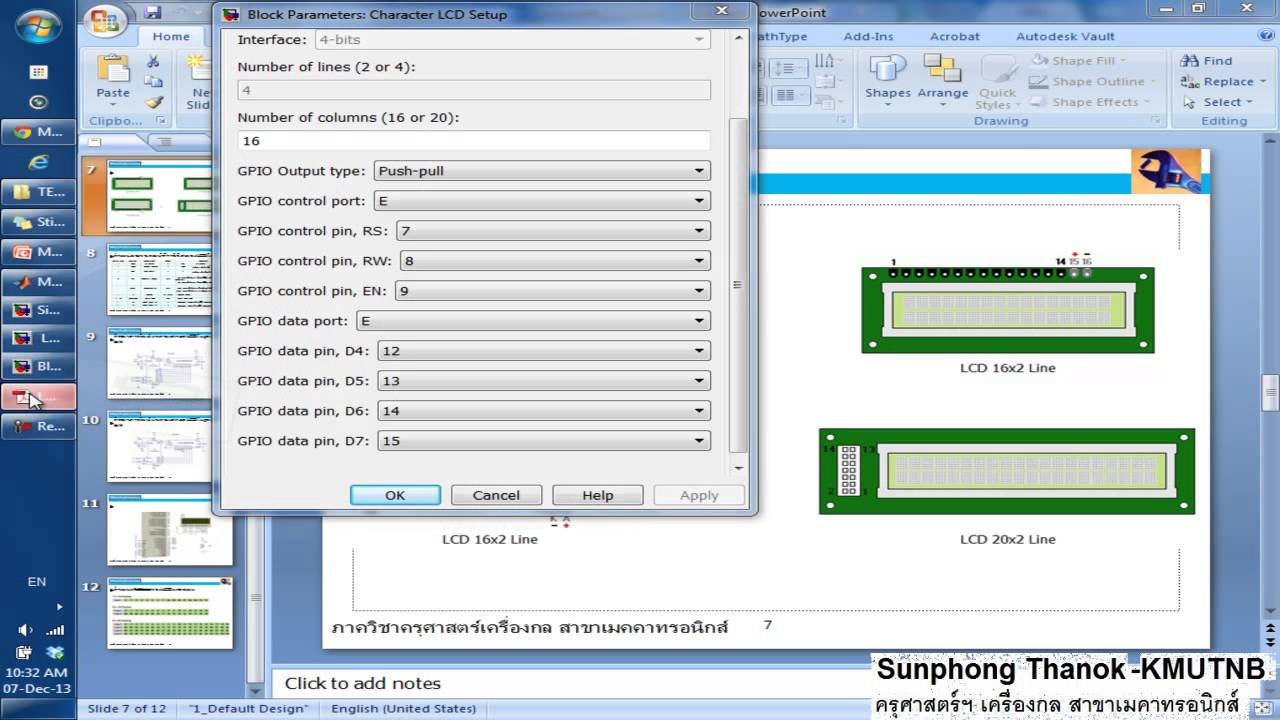Confirm dialog with OK button
This screenshot has width=1280, height=720.
395,495
